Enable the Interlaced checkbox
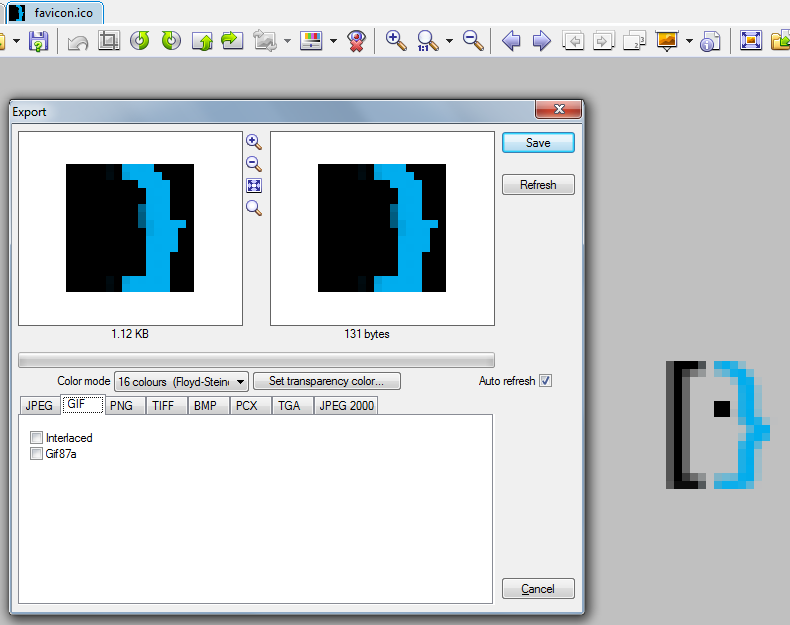Screen dimensions: 790x625 (x=37, y=438)
